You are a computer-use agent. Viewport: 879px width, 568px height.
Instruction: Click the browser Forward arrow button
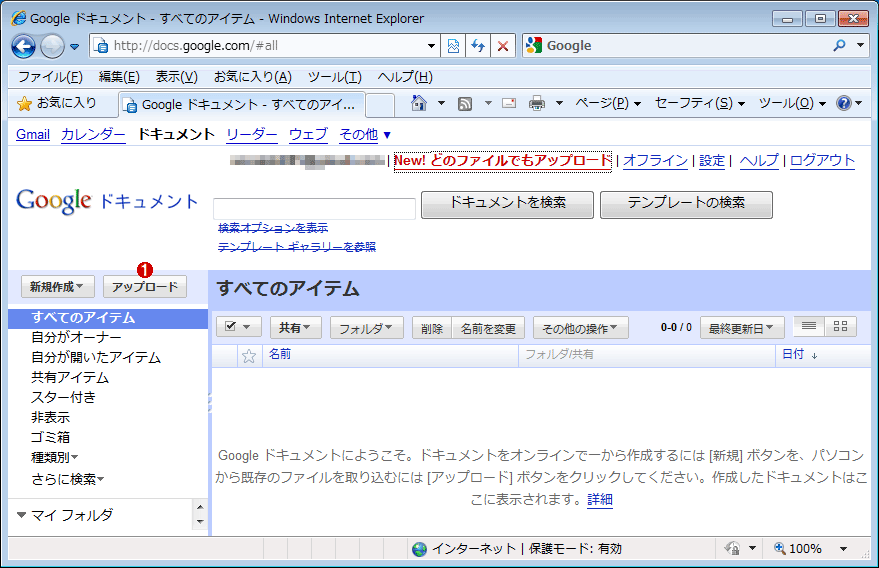52,46
